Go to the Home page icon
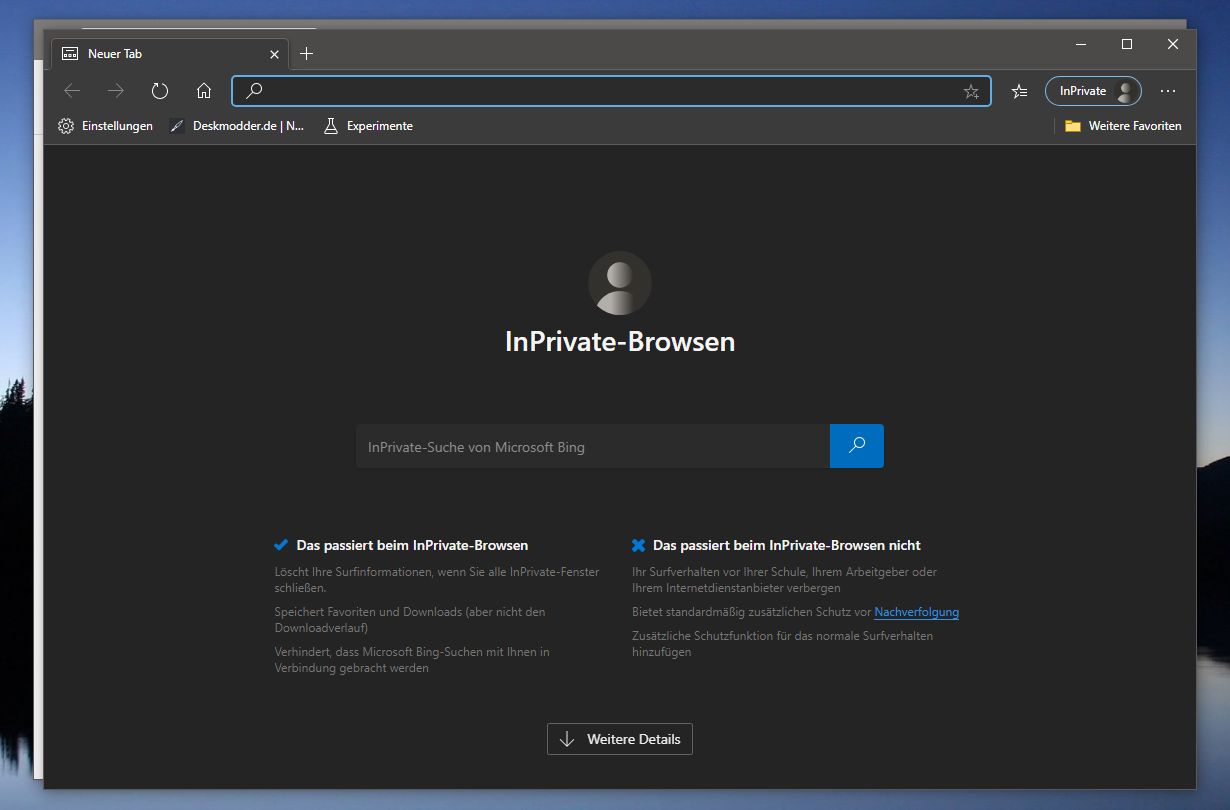 click(204, 91)
